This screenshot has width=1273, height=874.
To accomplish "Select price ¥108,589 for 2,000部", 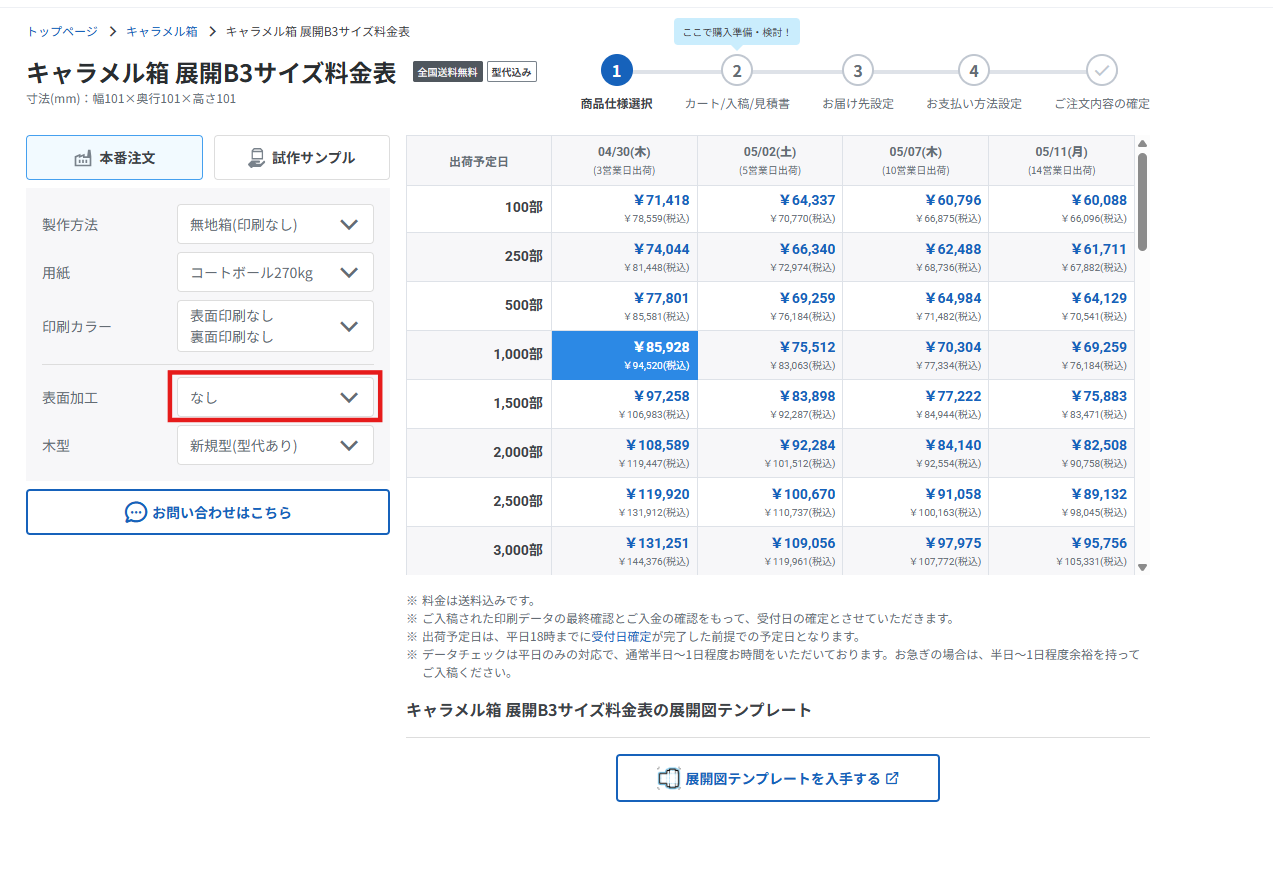I will tap(624, 454).
